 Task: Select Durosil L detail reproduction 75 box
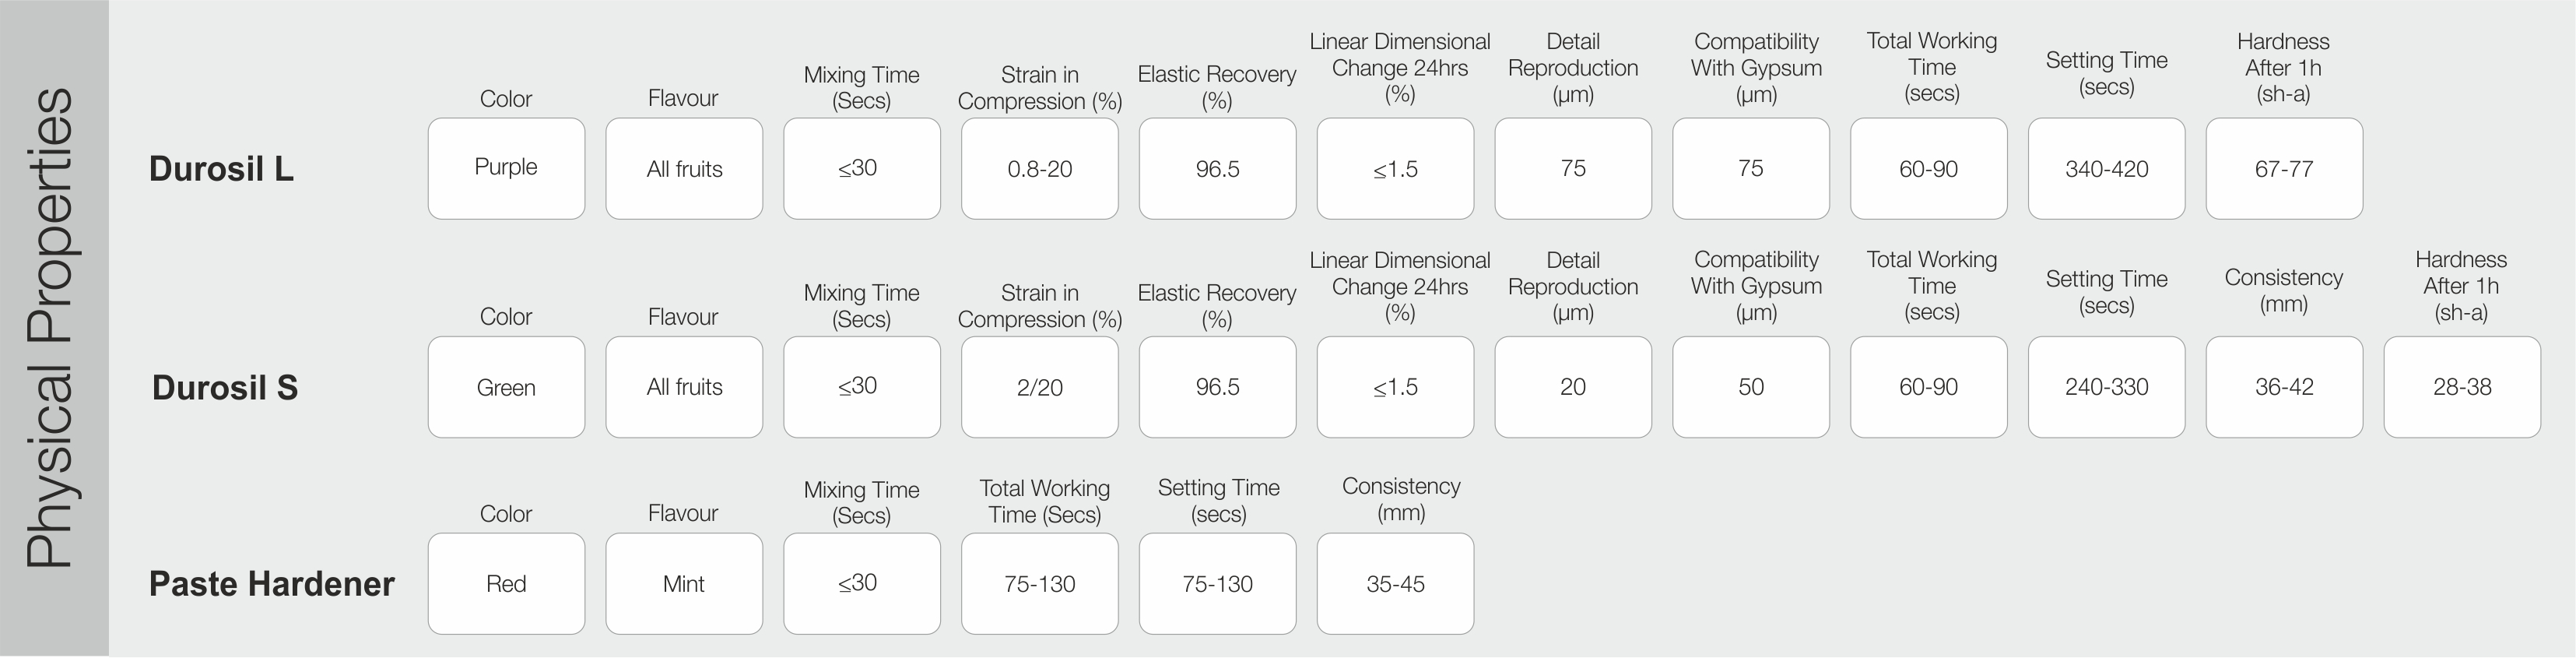tap(1573, 169)
